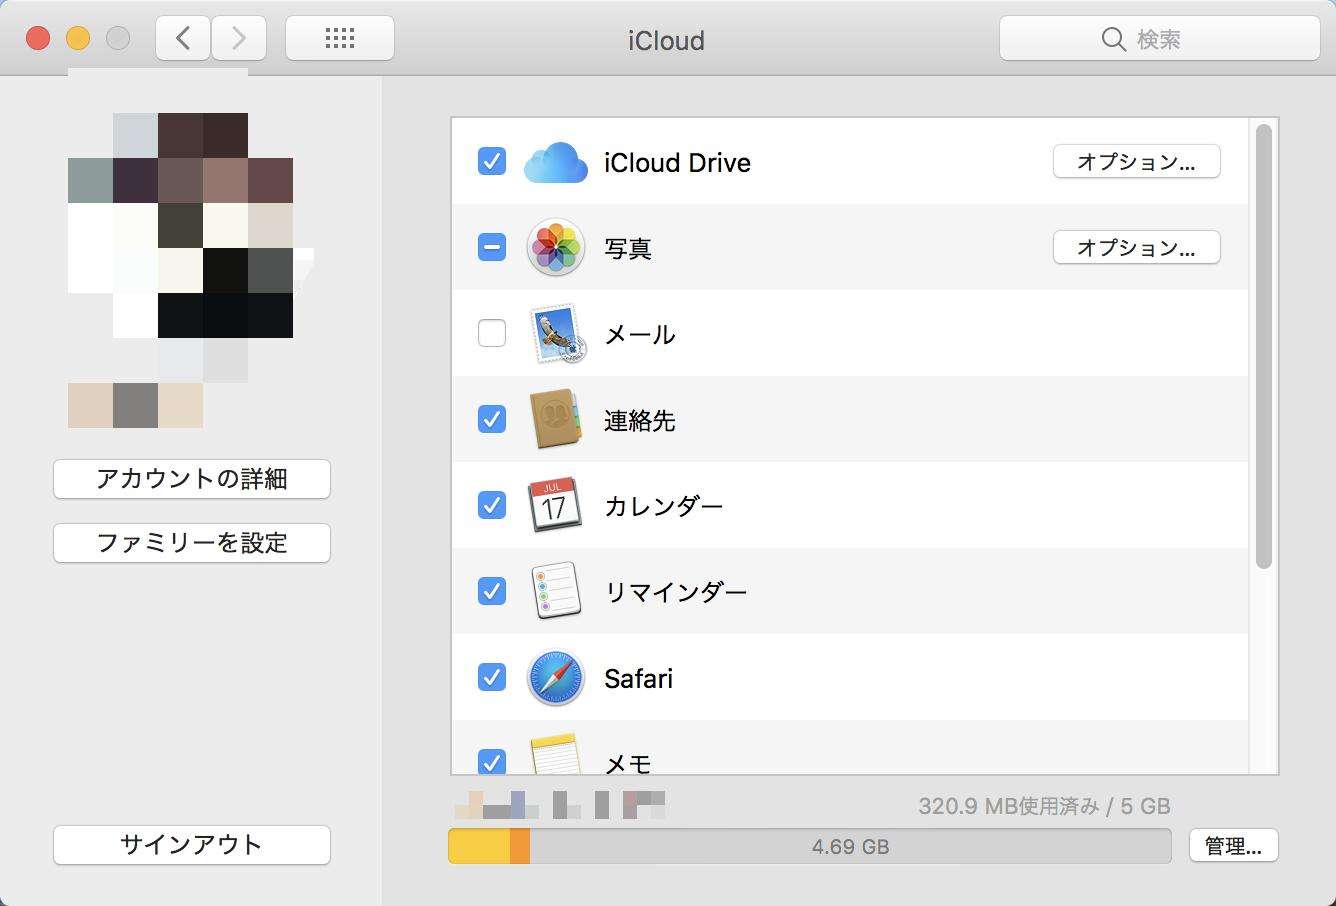Click the リマインダー checklist icon
The image size is (1336, 906).
(556, 591)
